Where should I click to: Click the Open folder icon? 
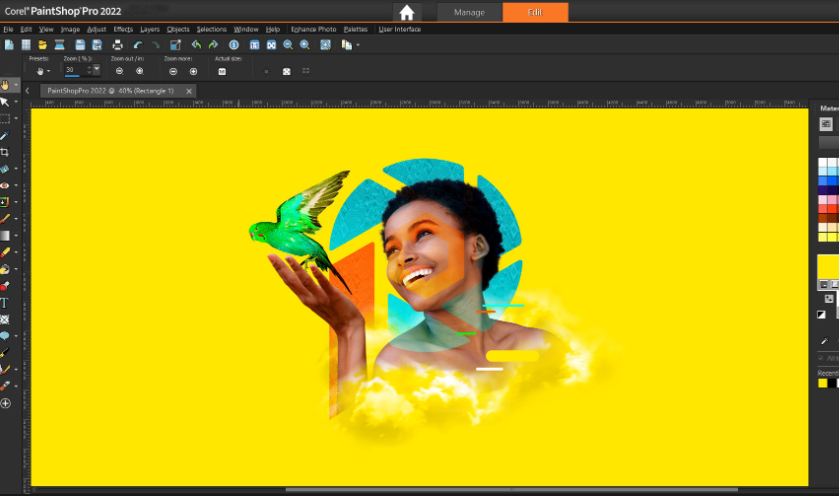[43, 45]
